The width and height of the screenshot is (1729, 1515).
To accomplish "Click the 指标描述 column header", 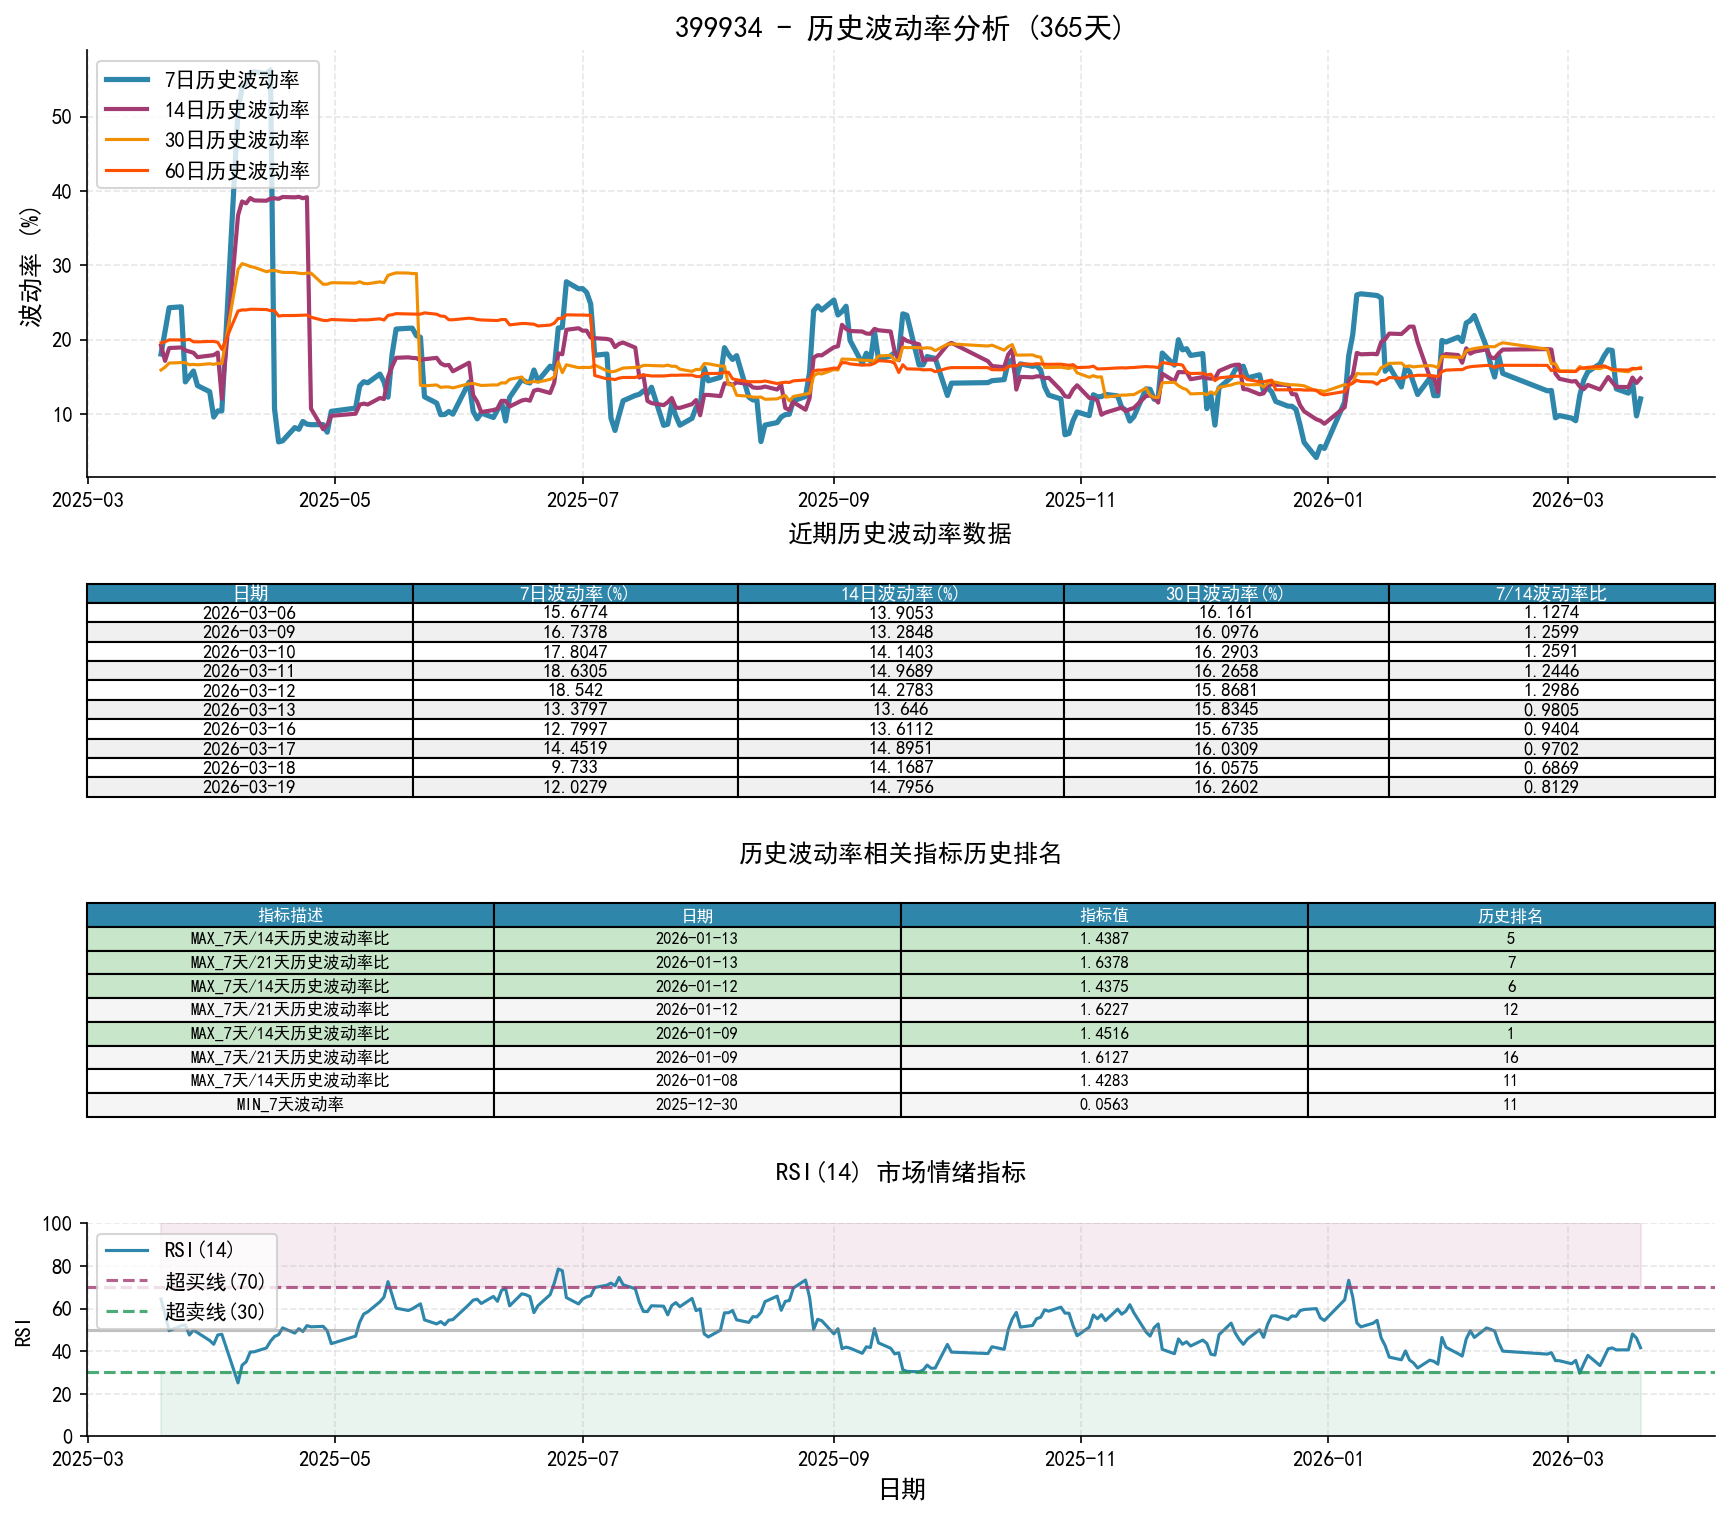I will pyautogui.click(x=290, y=915).
